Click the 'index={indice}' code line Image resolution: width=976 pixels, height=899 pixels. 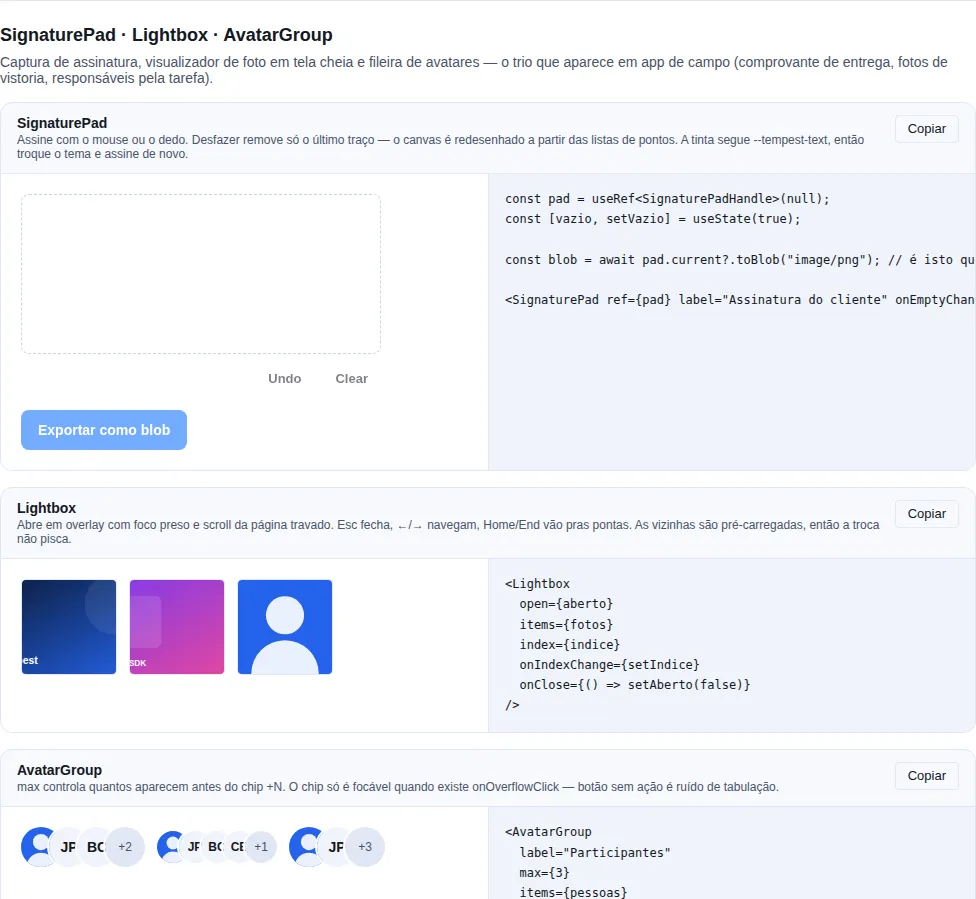(x=570, y=644)
